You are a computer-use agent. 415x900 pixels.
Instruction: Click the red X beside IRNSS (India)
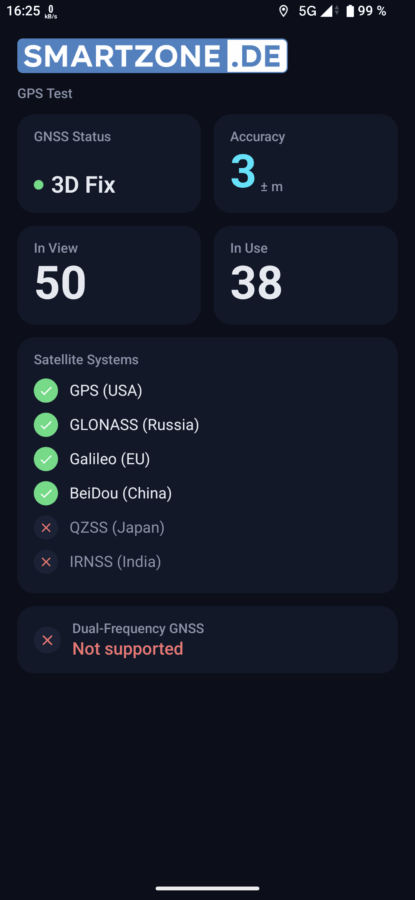[x=46, y=562]
